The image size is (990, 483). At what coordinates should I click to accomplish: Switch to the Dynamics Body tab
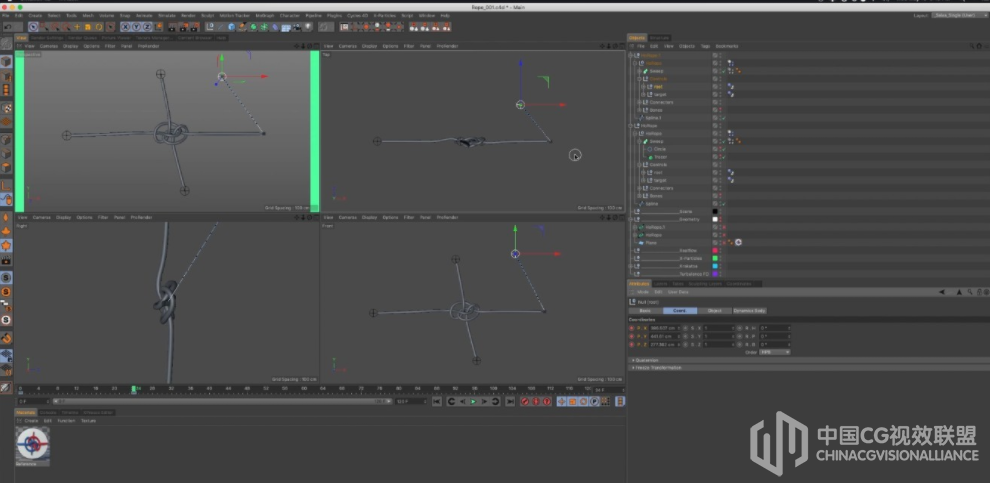[749, 311]
